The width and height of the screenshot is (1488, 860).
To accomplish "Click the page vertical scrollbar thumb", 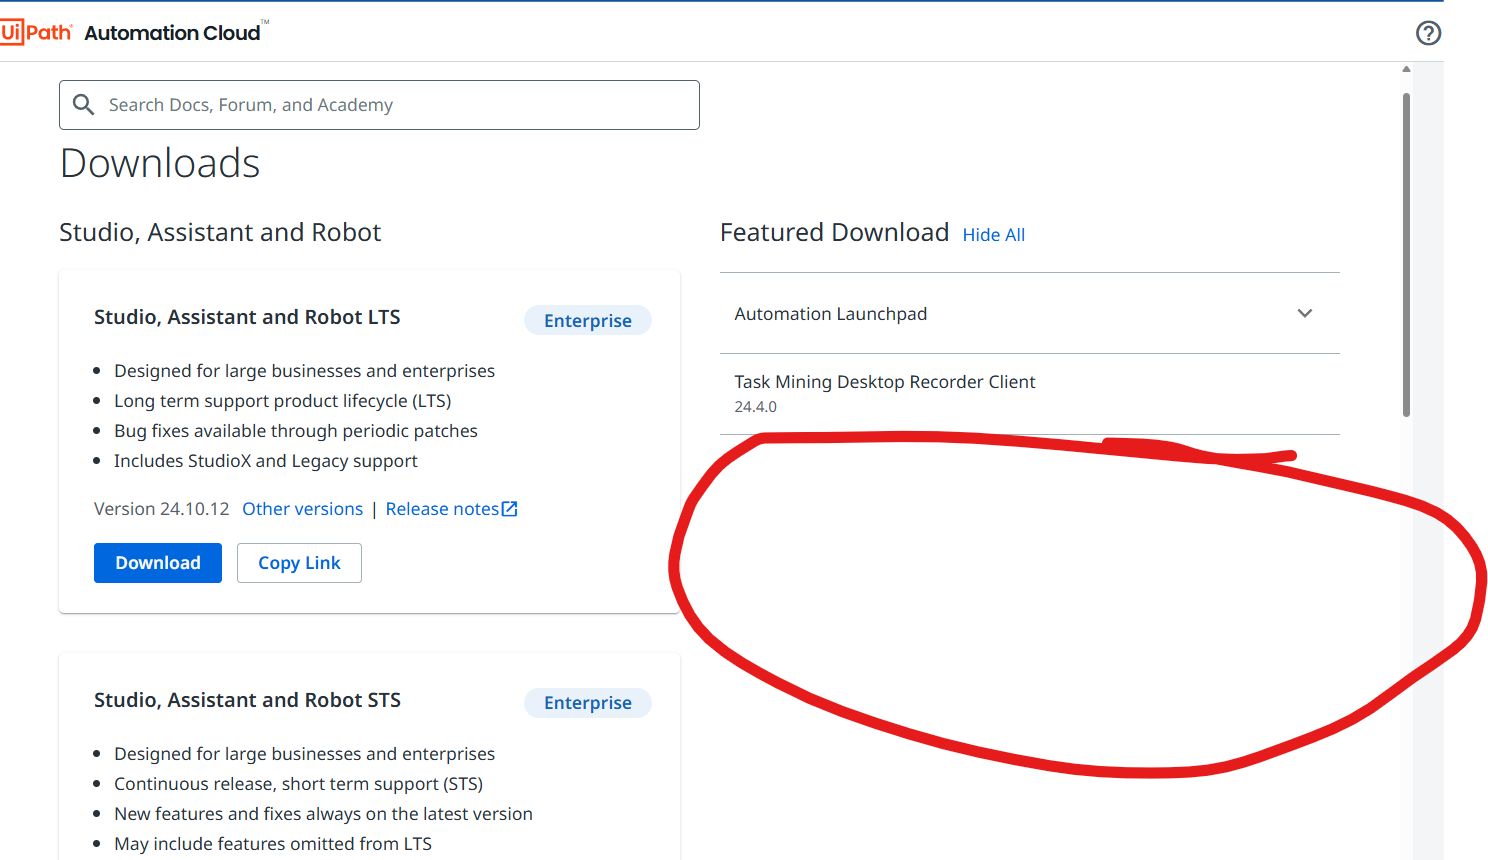I will [x=1406, y=255].
